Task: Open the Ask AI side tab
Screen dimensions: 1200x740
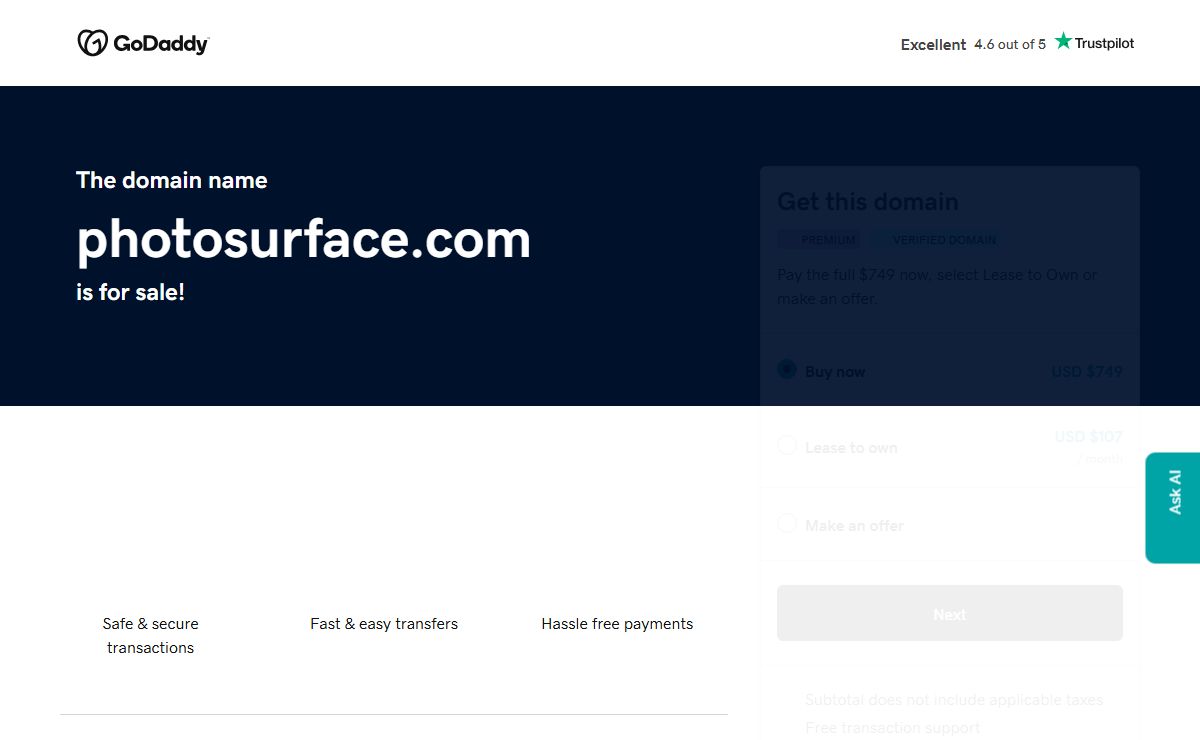Action: point(1173,508)
